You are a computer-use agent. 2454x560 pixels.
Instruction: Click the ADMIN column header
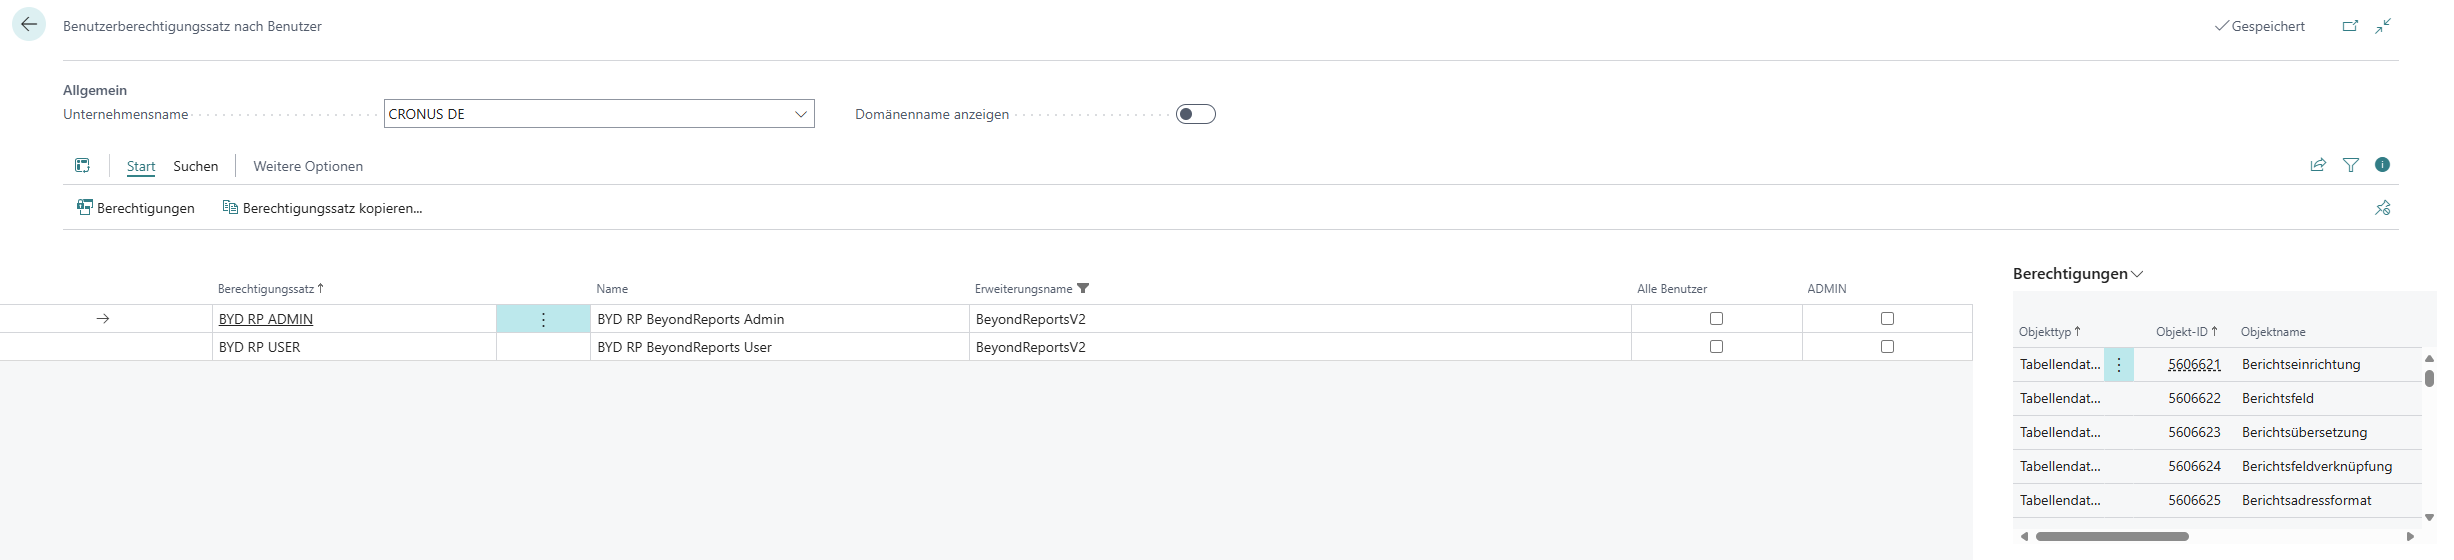tap(1826, 289)
